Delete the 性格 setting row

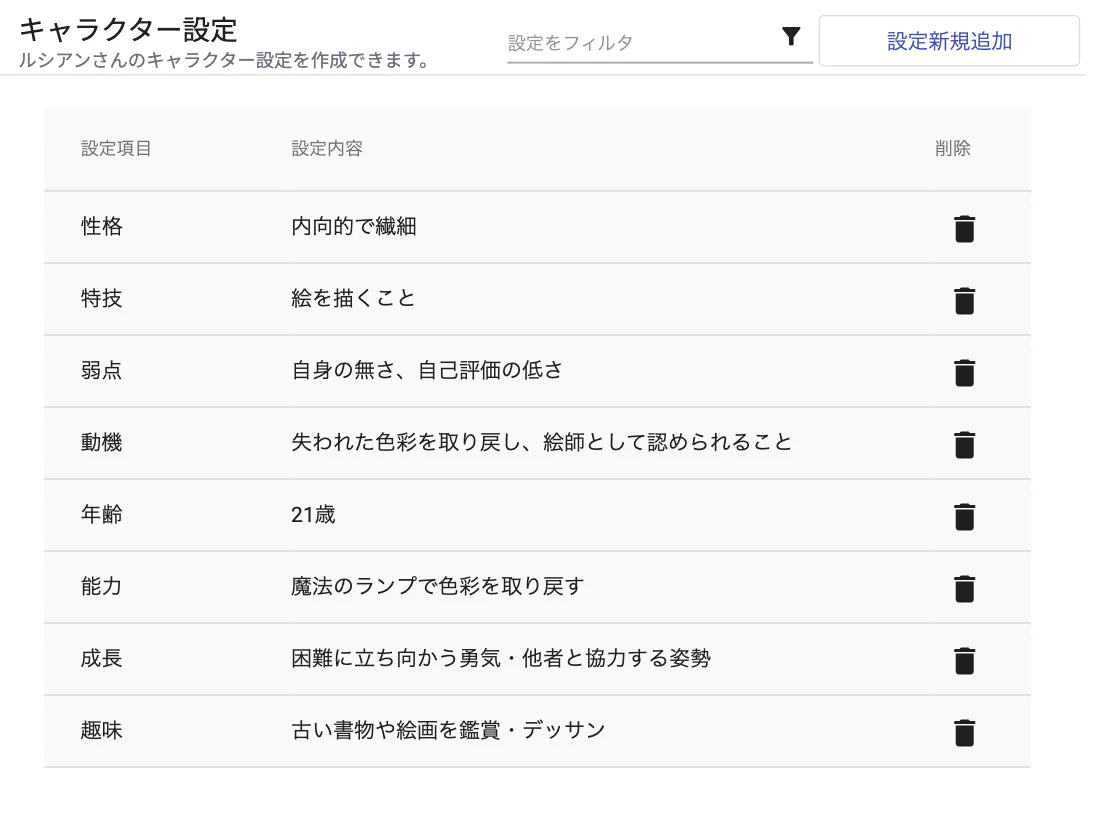point(964,228)
